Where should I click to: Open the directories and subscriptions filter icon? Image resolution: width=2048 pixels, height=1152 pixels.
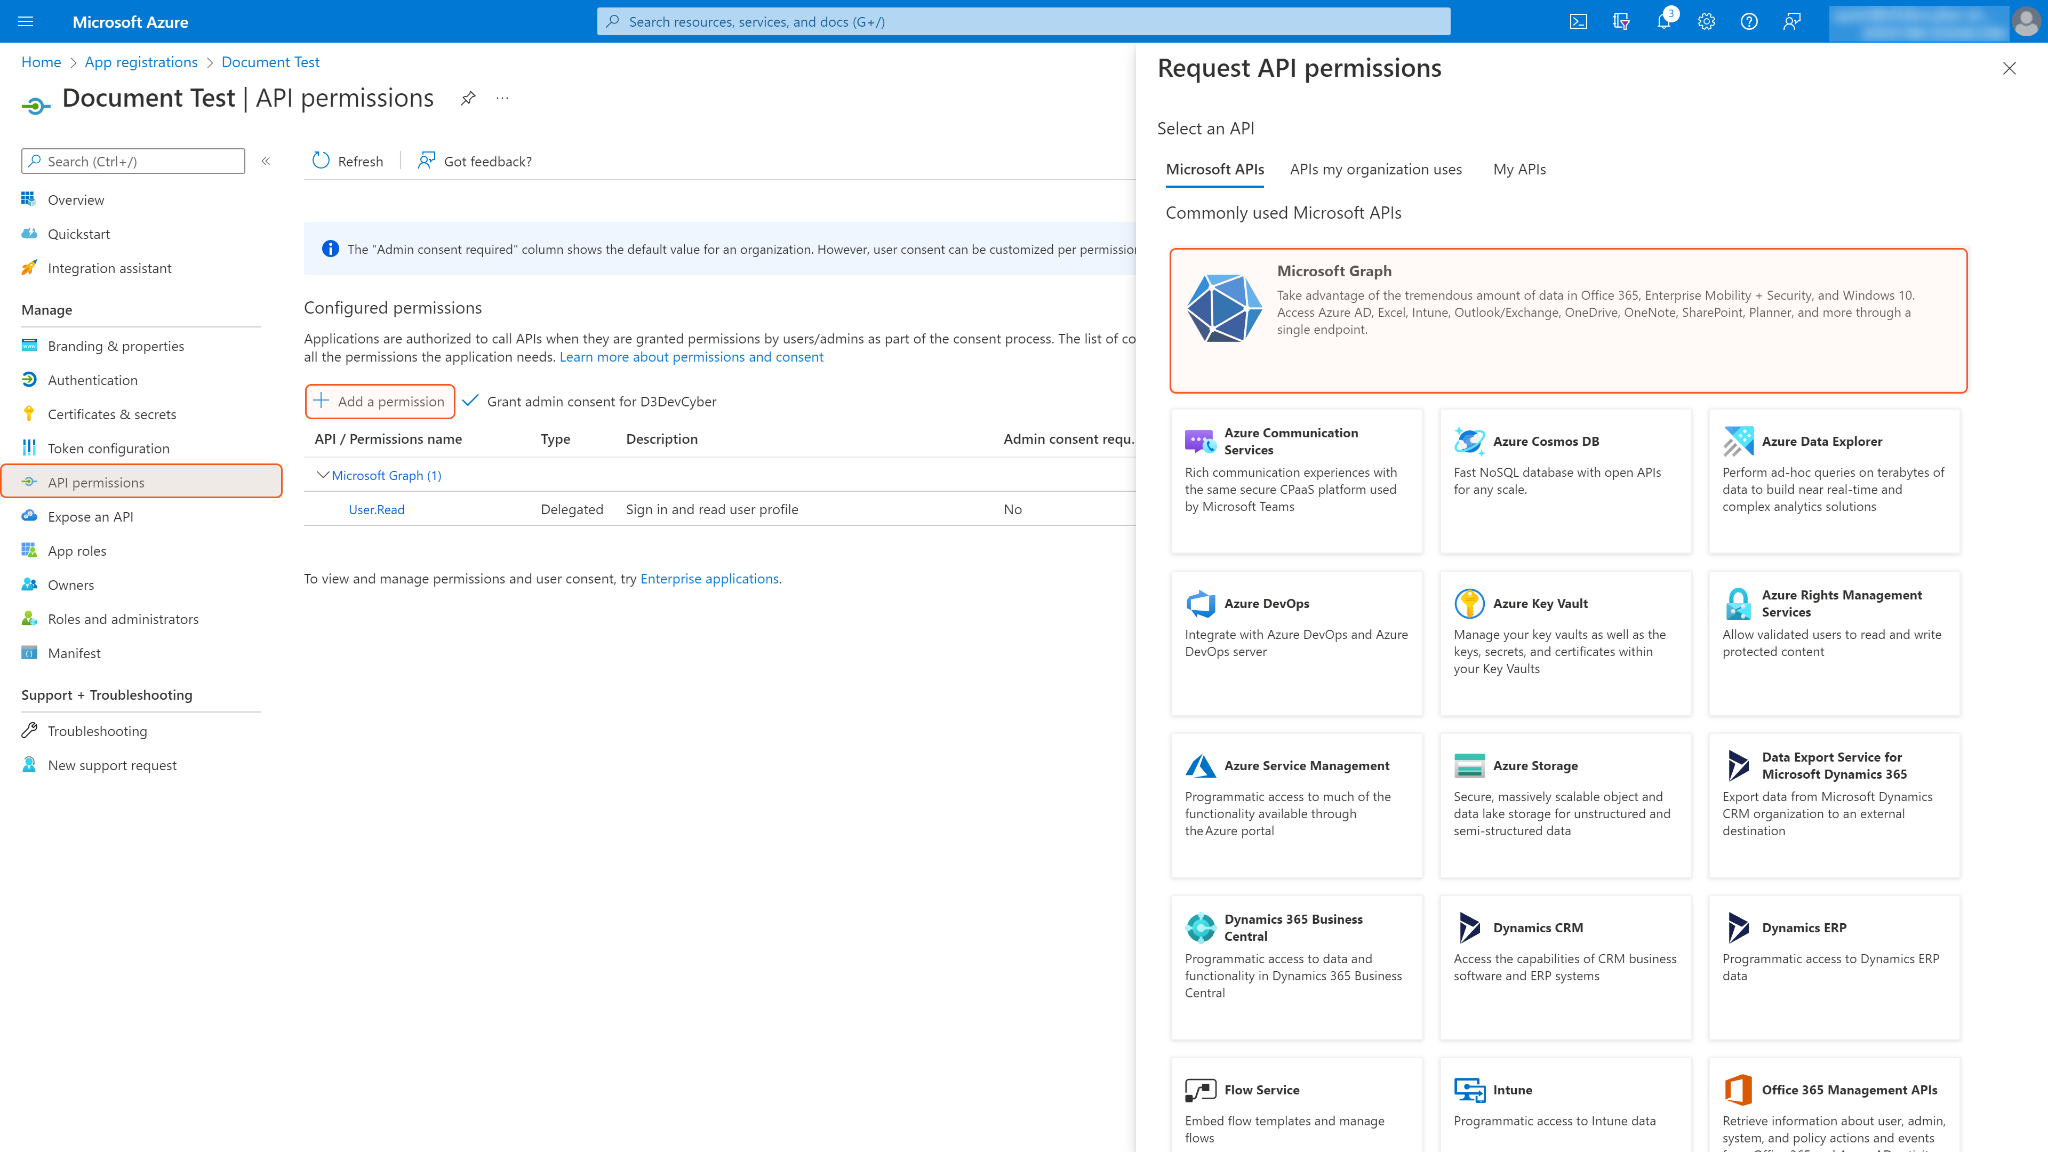click(x=1621, y=21)
